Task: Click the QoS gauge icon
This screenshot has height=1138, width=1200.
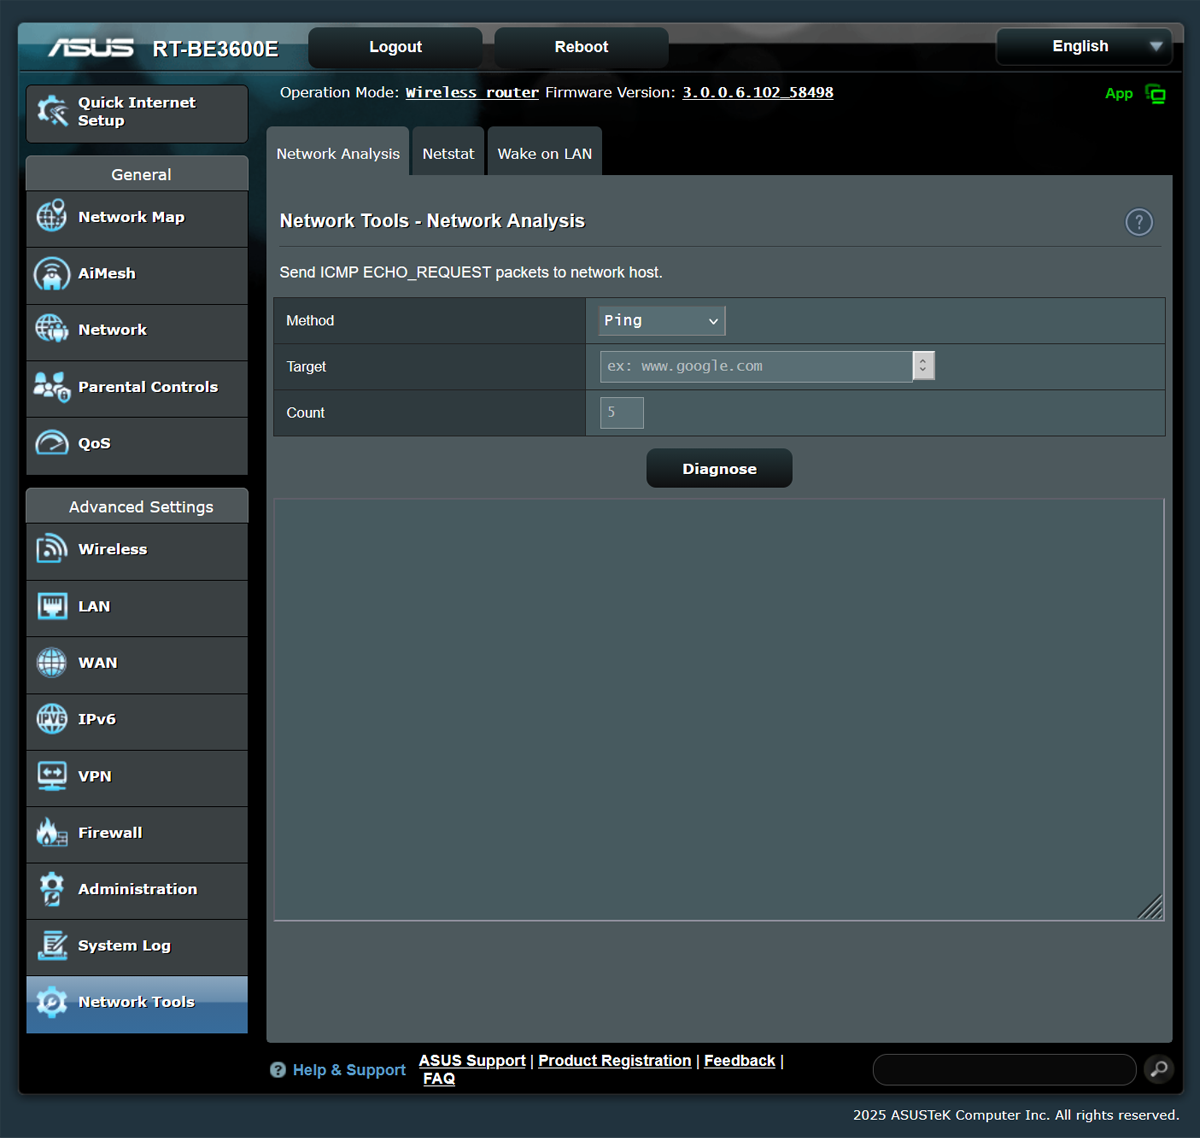Action: click(x=52, y=442)
